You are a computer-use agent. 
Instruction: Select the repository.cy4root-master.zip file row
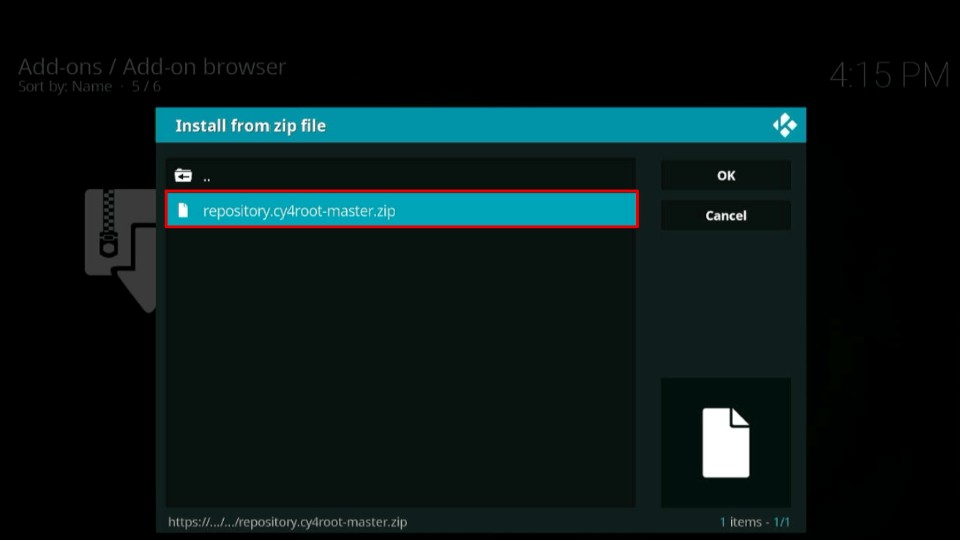pyautogui.click(x=401, y=210)
